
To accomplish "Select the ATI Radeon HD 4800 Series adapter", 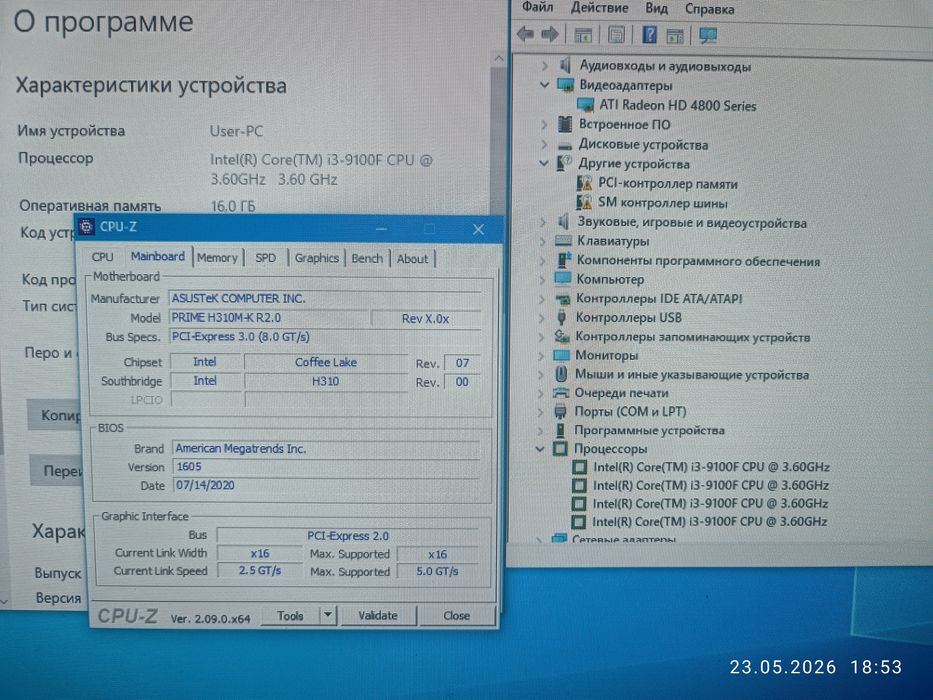I will coord(677,106).
